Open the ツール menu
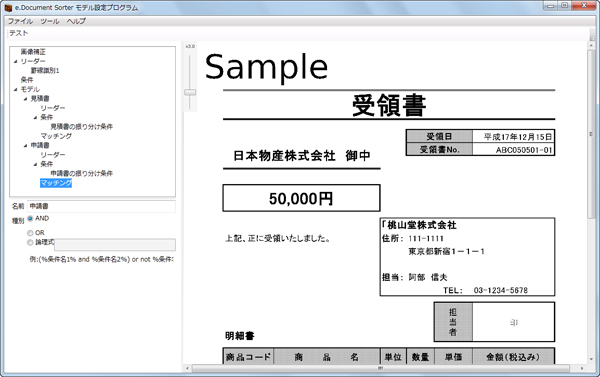This screenshot has width=600, height=377. [50, 21]
